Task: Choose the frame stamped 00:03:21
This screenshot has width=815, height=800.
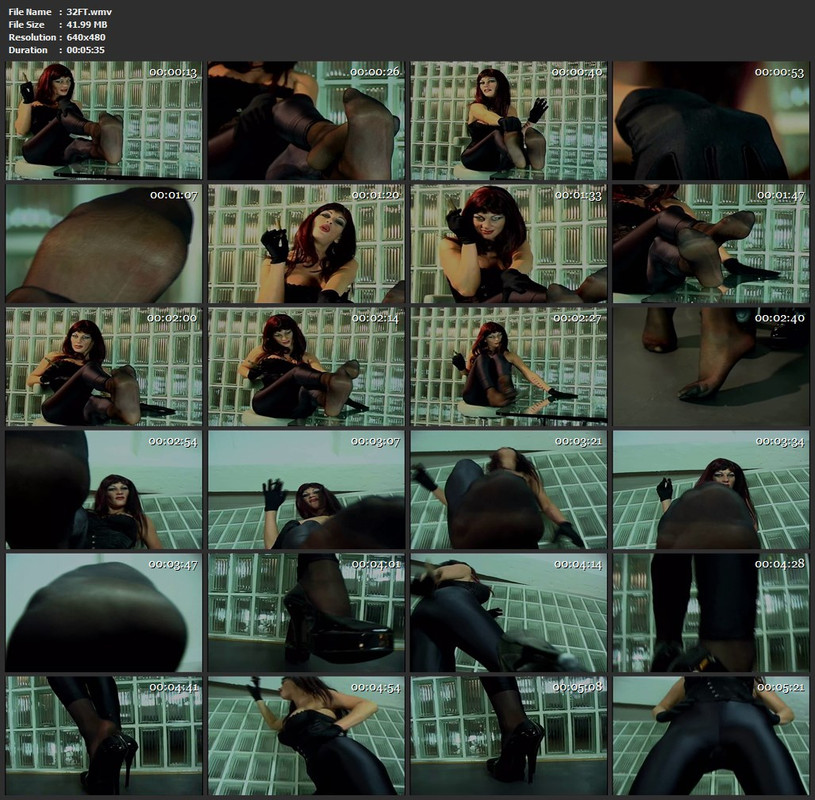Action: click(509, 490)
